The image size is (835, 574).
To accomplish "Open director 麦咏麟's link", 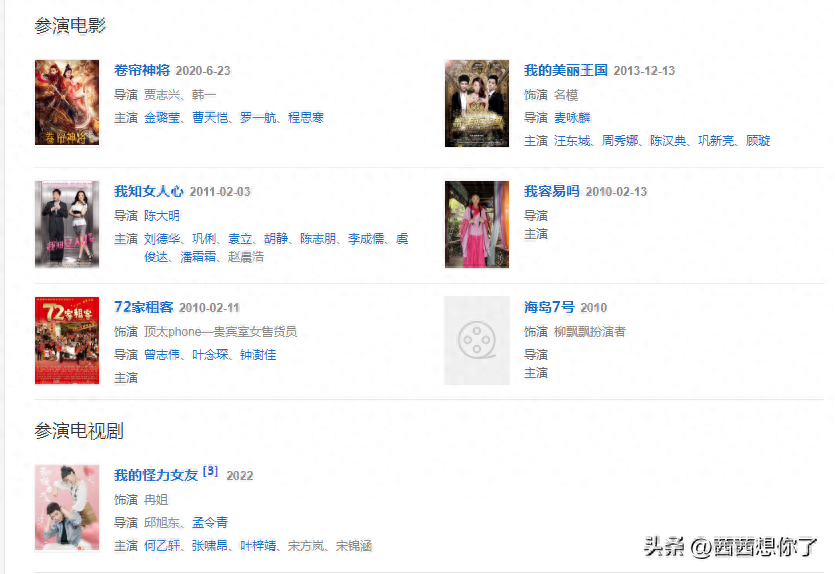I will tap(572, 118).
